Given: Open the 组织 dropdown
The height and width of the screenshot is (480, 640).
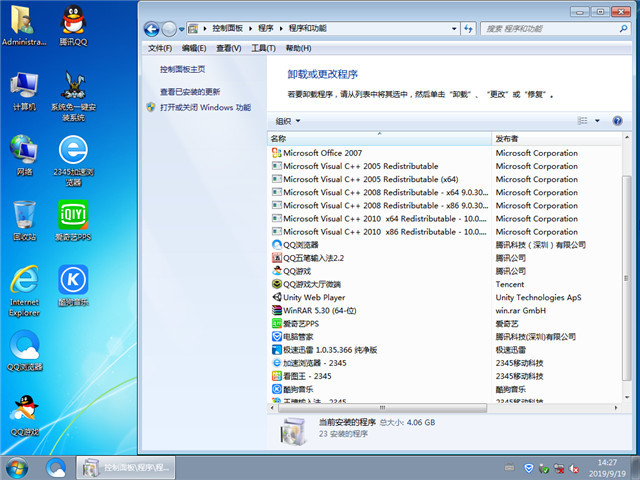Looking at the screenshot, I should pyautogui.click(x=288, y=121).
